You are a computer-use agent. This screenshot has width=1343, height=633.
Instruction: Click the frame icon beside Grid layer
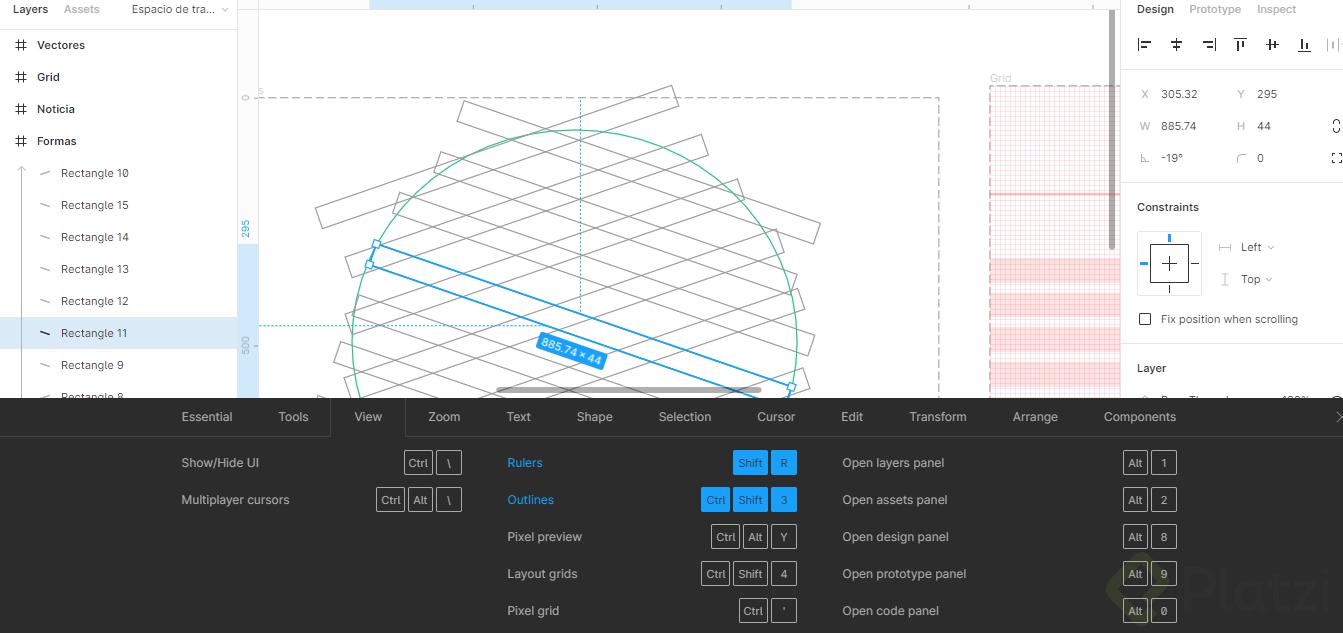20,77
